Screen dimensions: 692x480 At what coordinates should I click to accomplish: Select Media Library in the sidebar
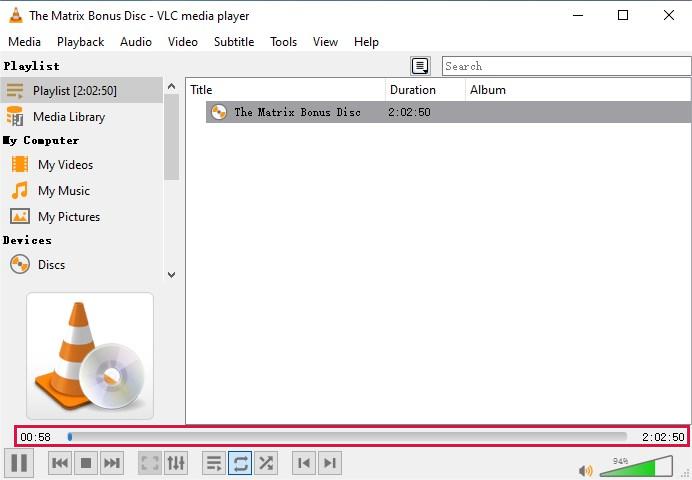pyautogui.click(x=68, y=117)
